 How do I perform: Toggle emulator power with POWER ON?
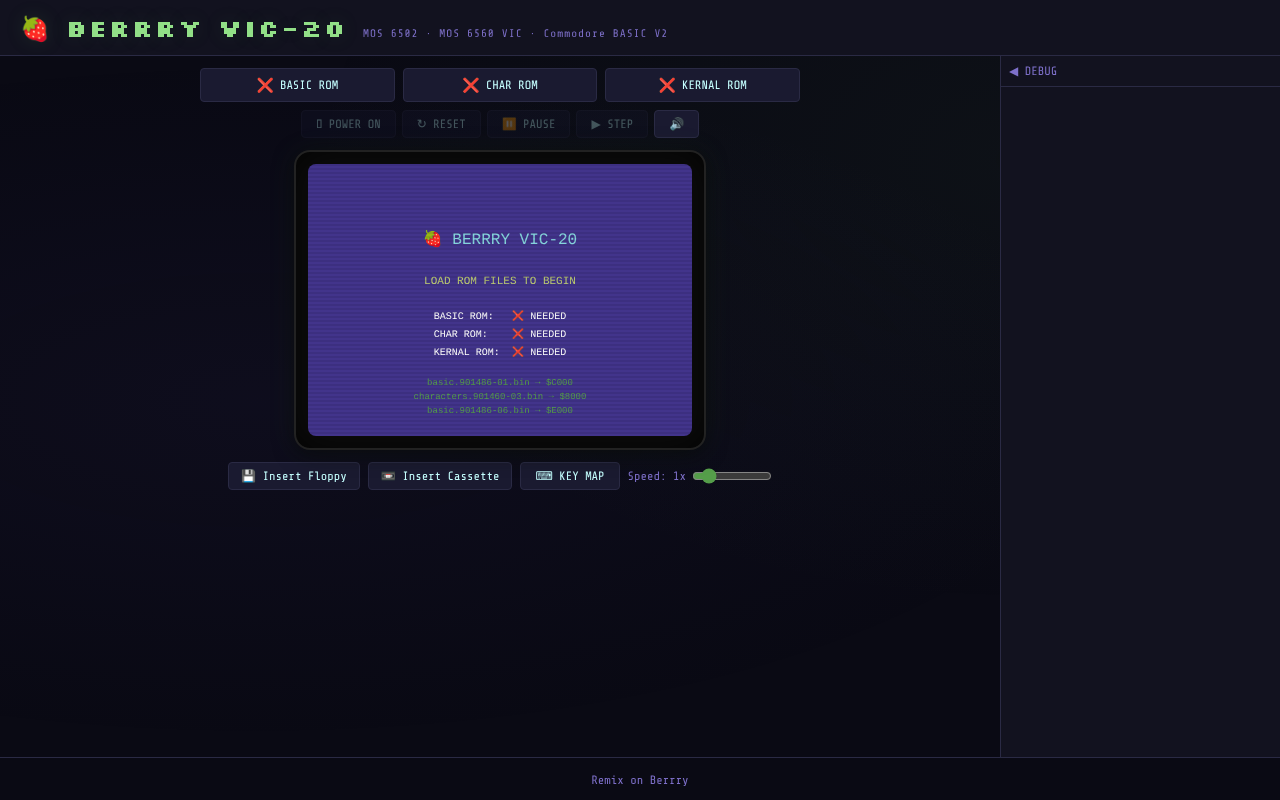[348, 123]
